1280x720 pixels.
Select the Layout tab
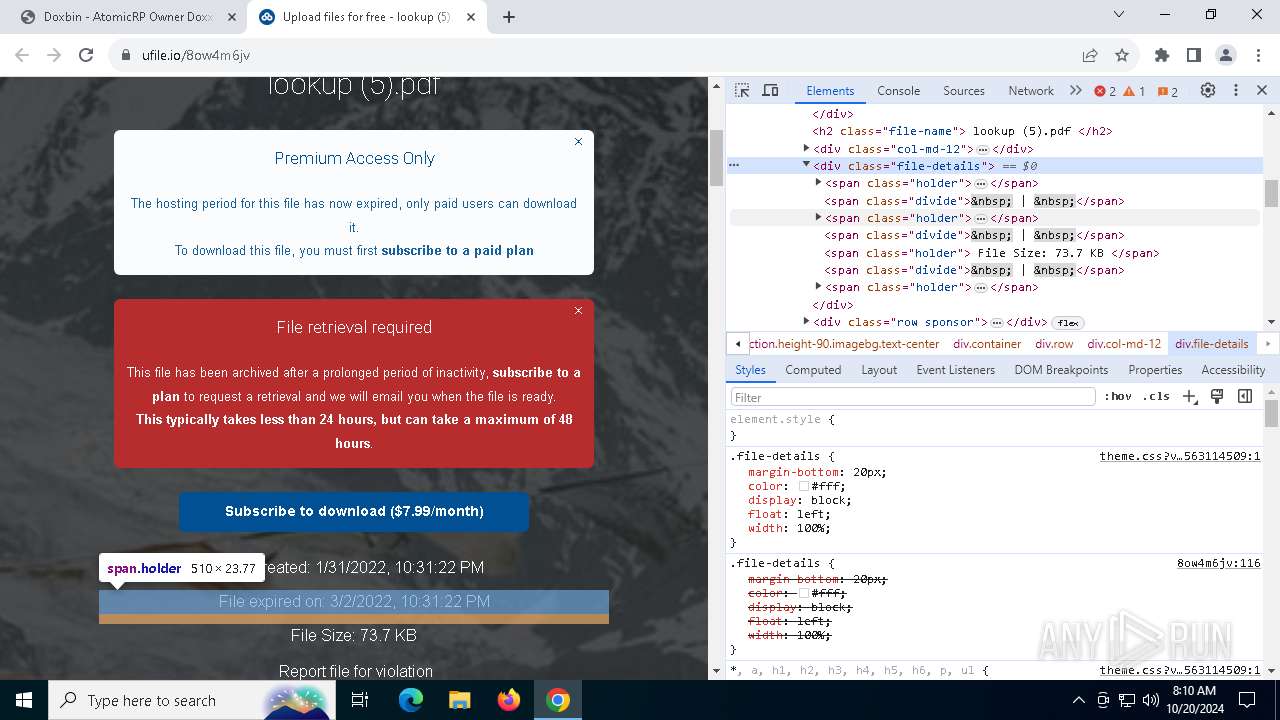click(x=879, y=369)
